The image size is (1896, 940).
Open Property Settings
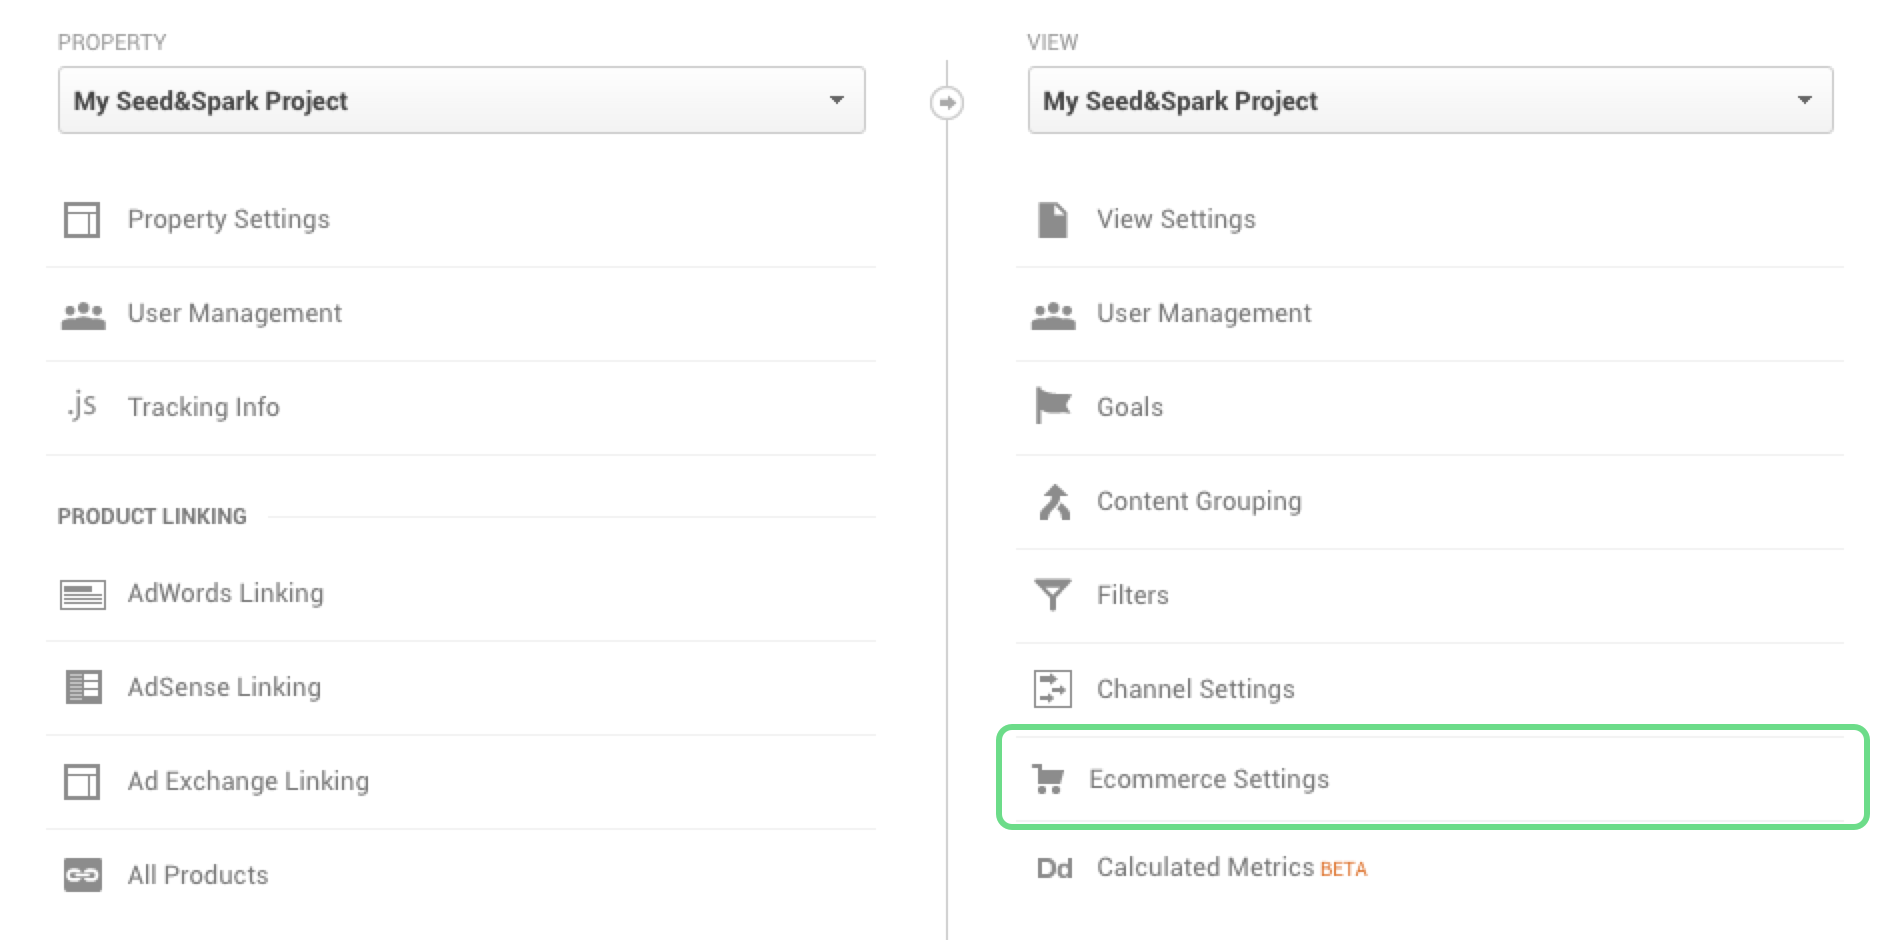coord(228,220)
